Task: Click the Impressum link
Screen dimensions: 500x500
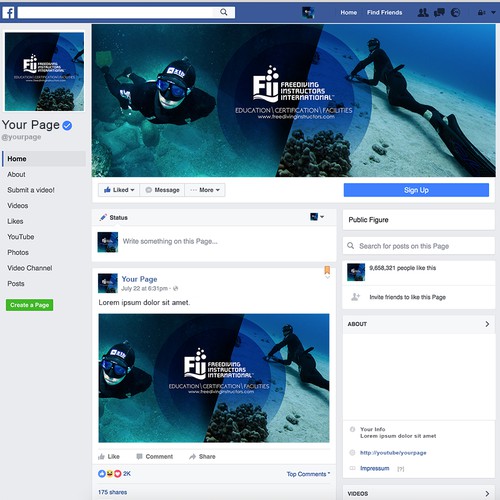Action: coord(375,468)
